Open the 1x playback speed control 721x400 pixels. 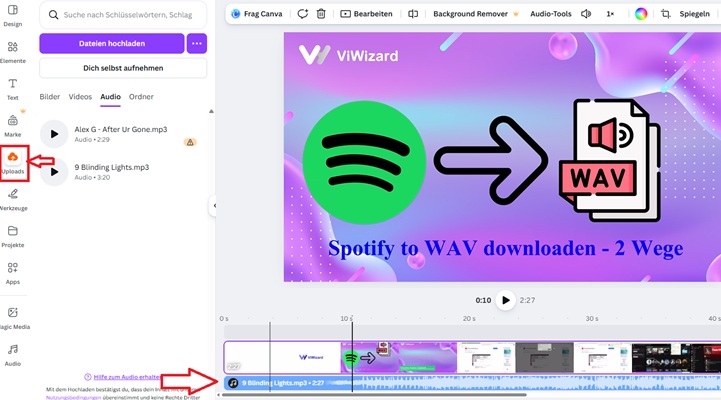point(610,14)
